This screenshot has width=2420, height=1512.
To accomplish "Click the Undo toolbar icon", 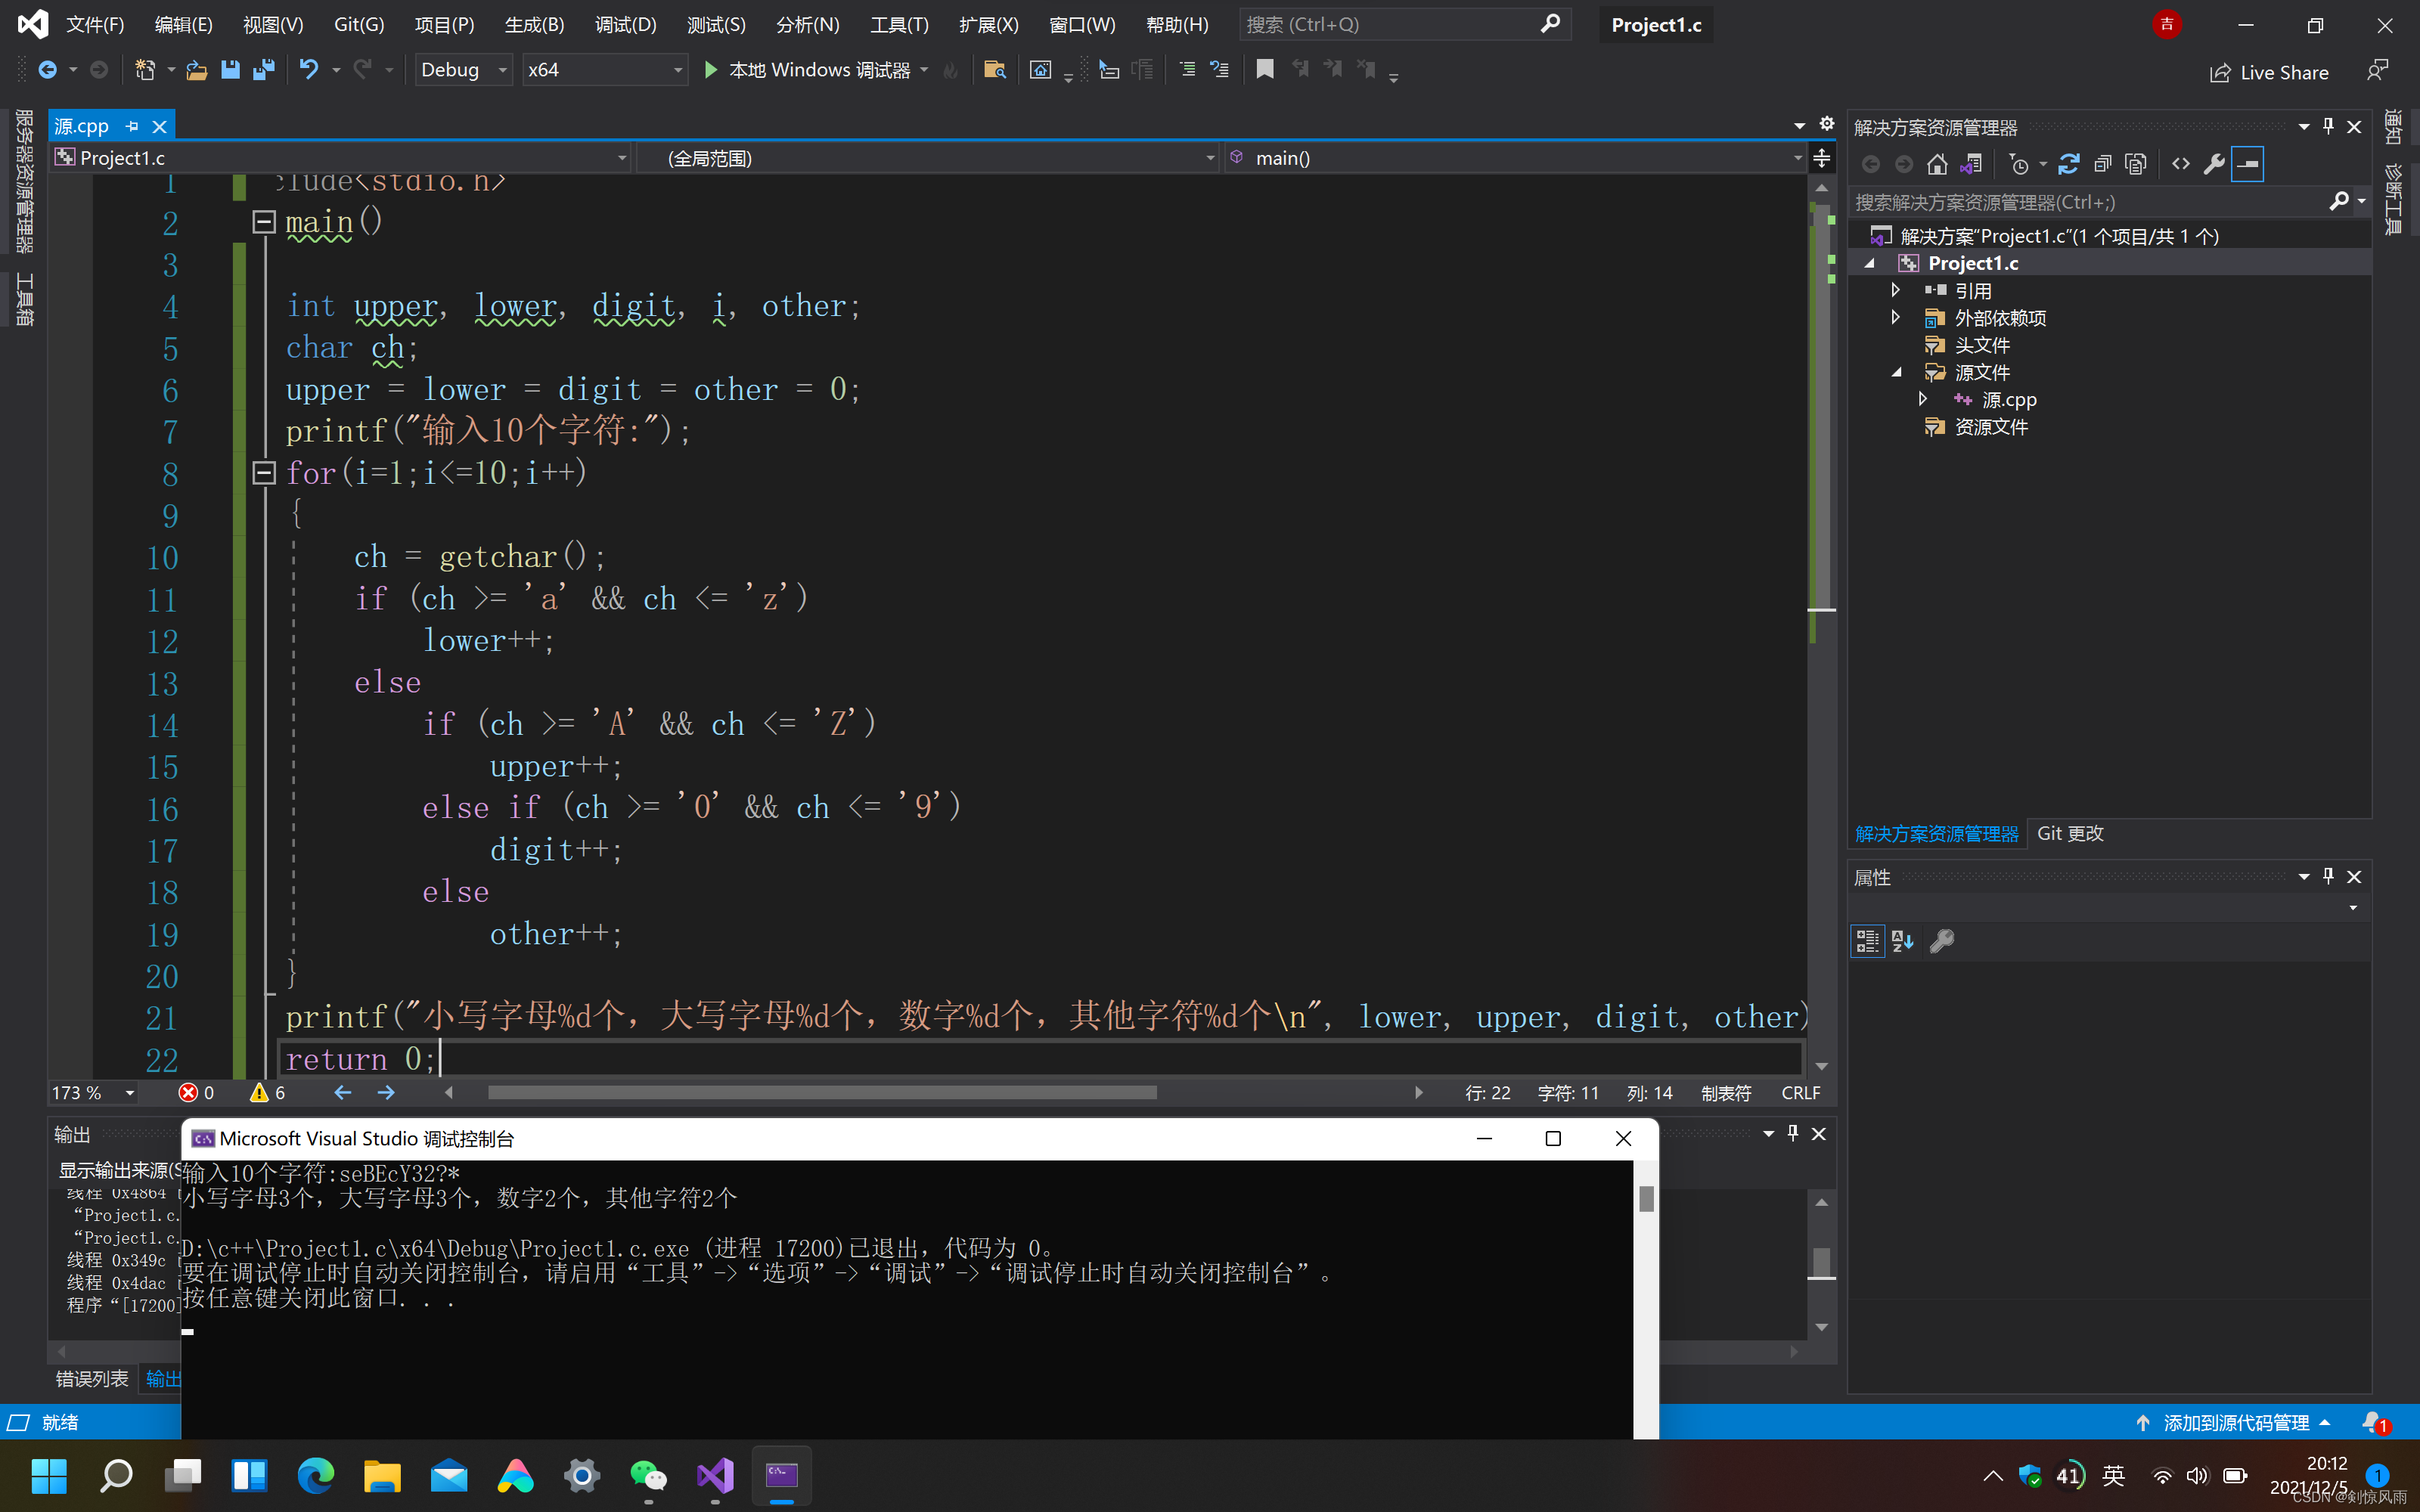I will (308, 70).
